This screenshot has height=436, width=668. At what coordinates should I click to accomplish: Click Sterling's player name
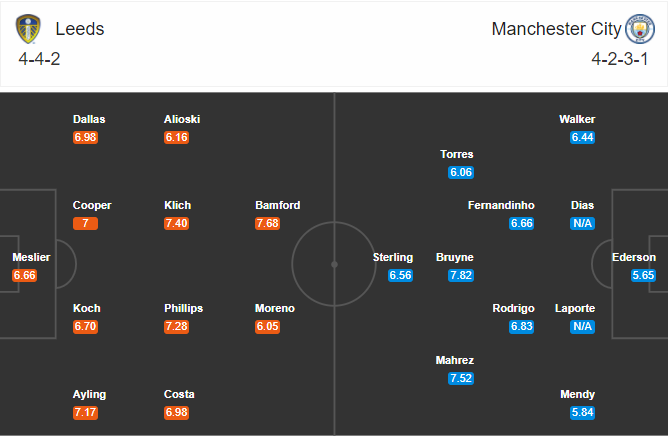393,257
